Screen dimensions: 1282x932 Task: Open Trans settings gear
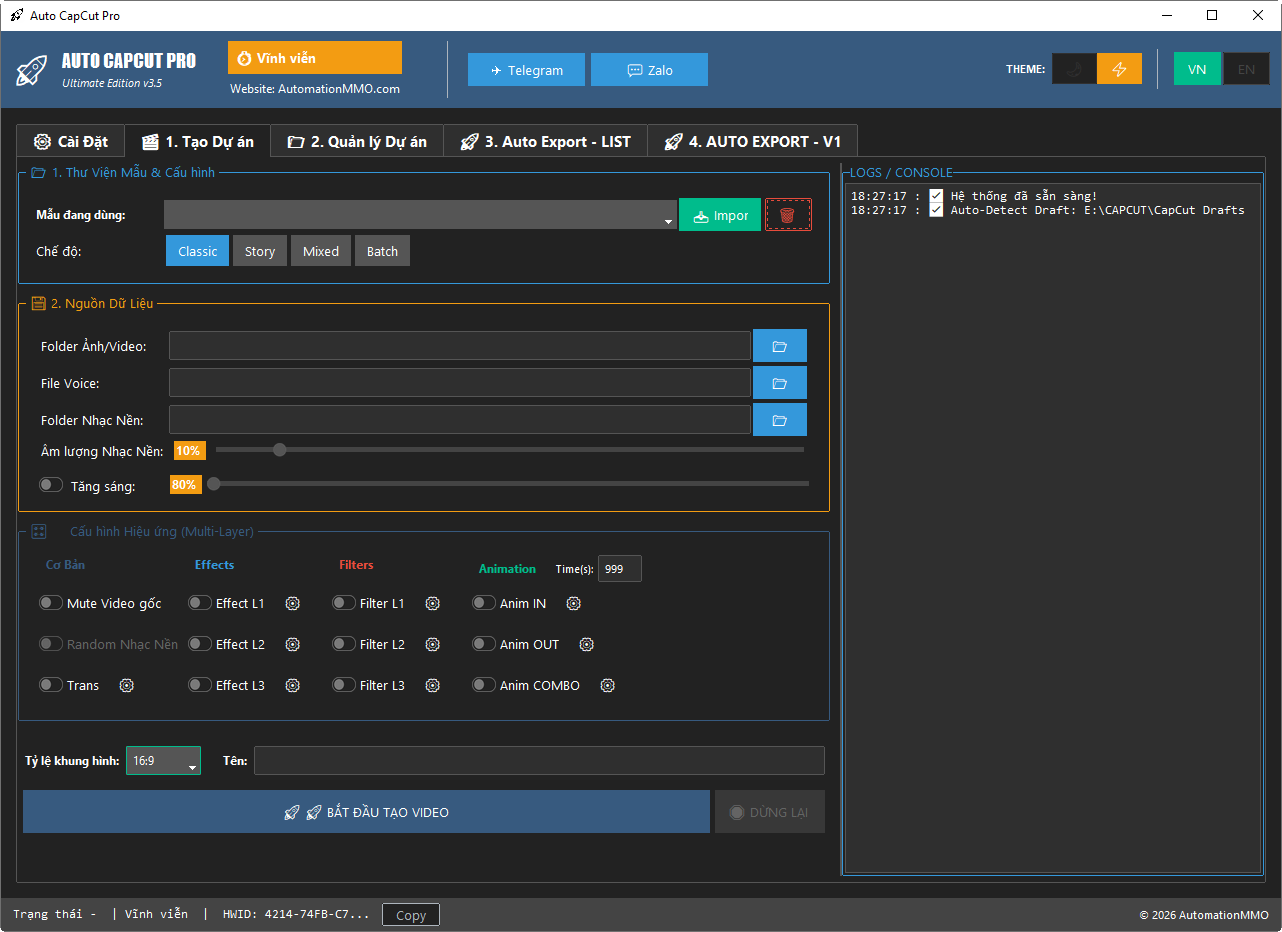[x=127, y=685]
